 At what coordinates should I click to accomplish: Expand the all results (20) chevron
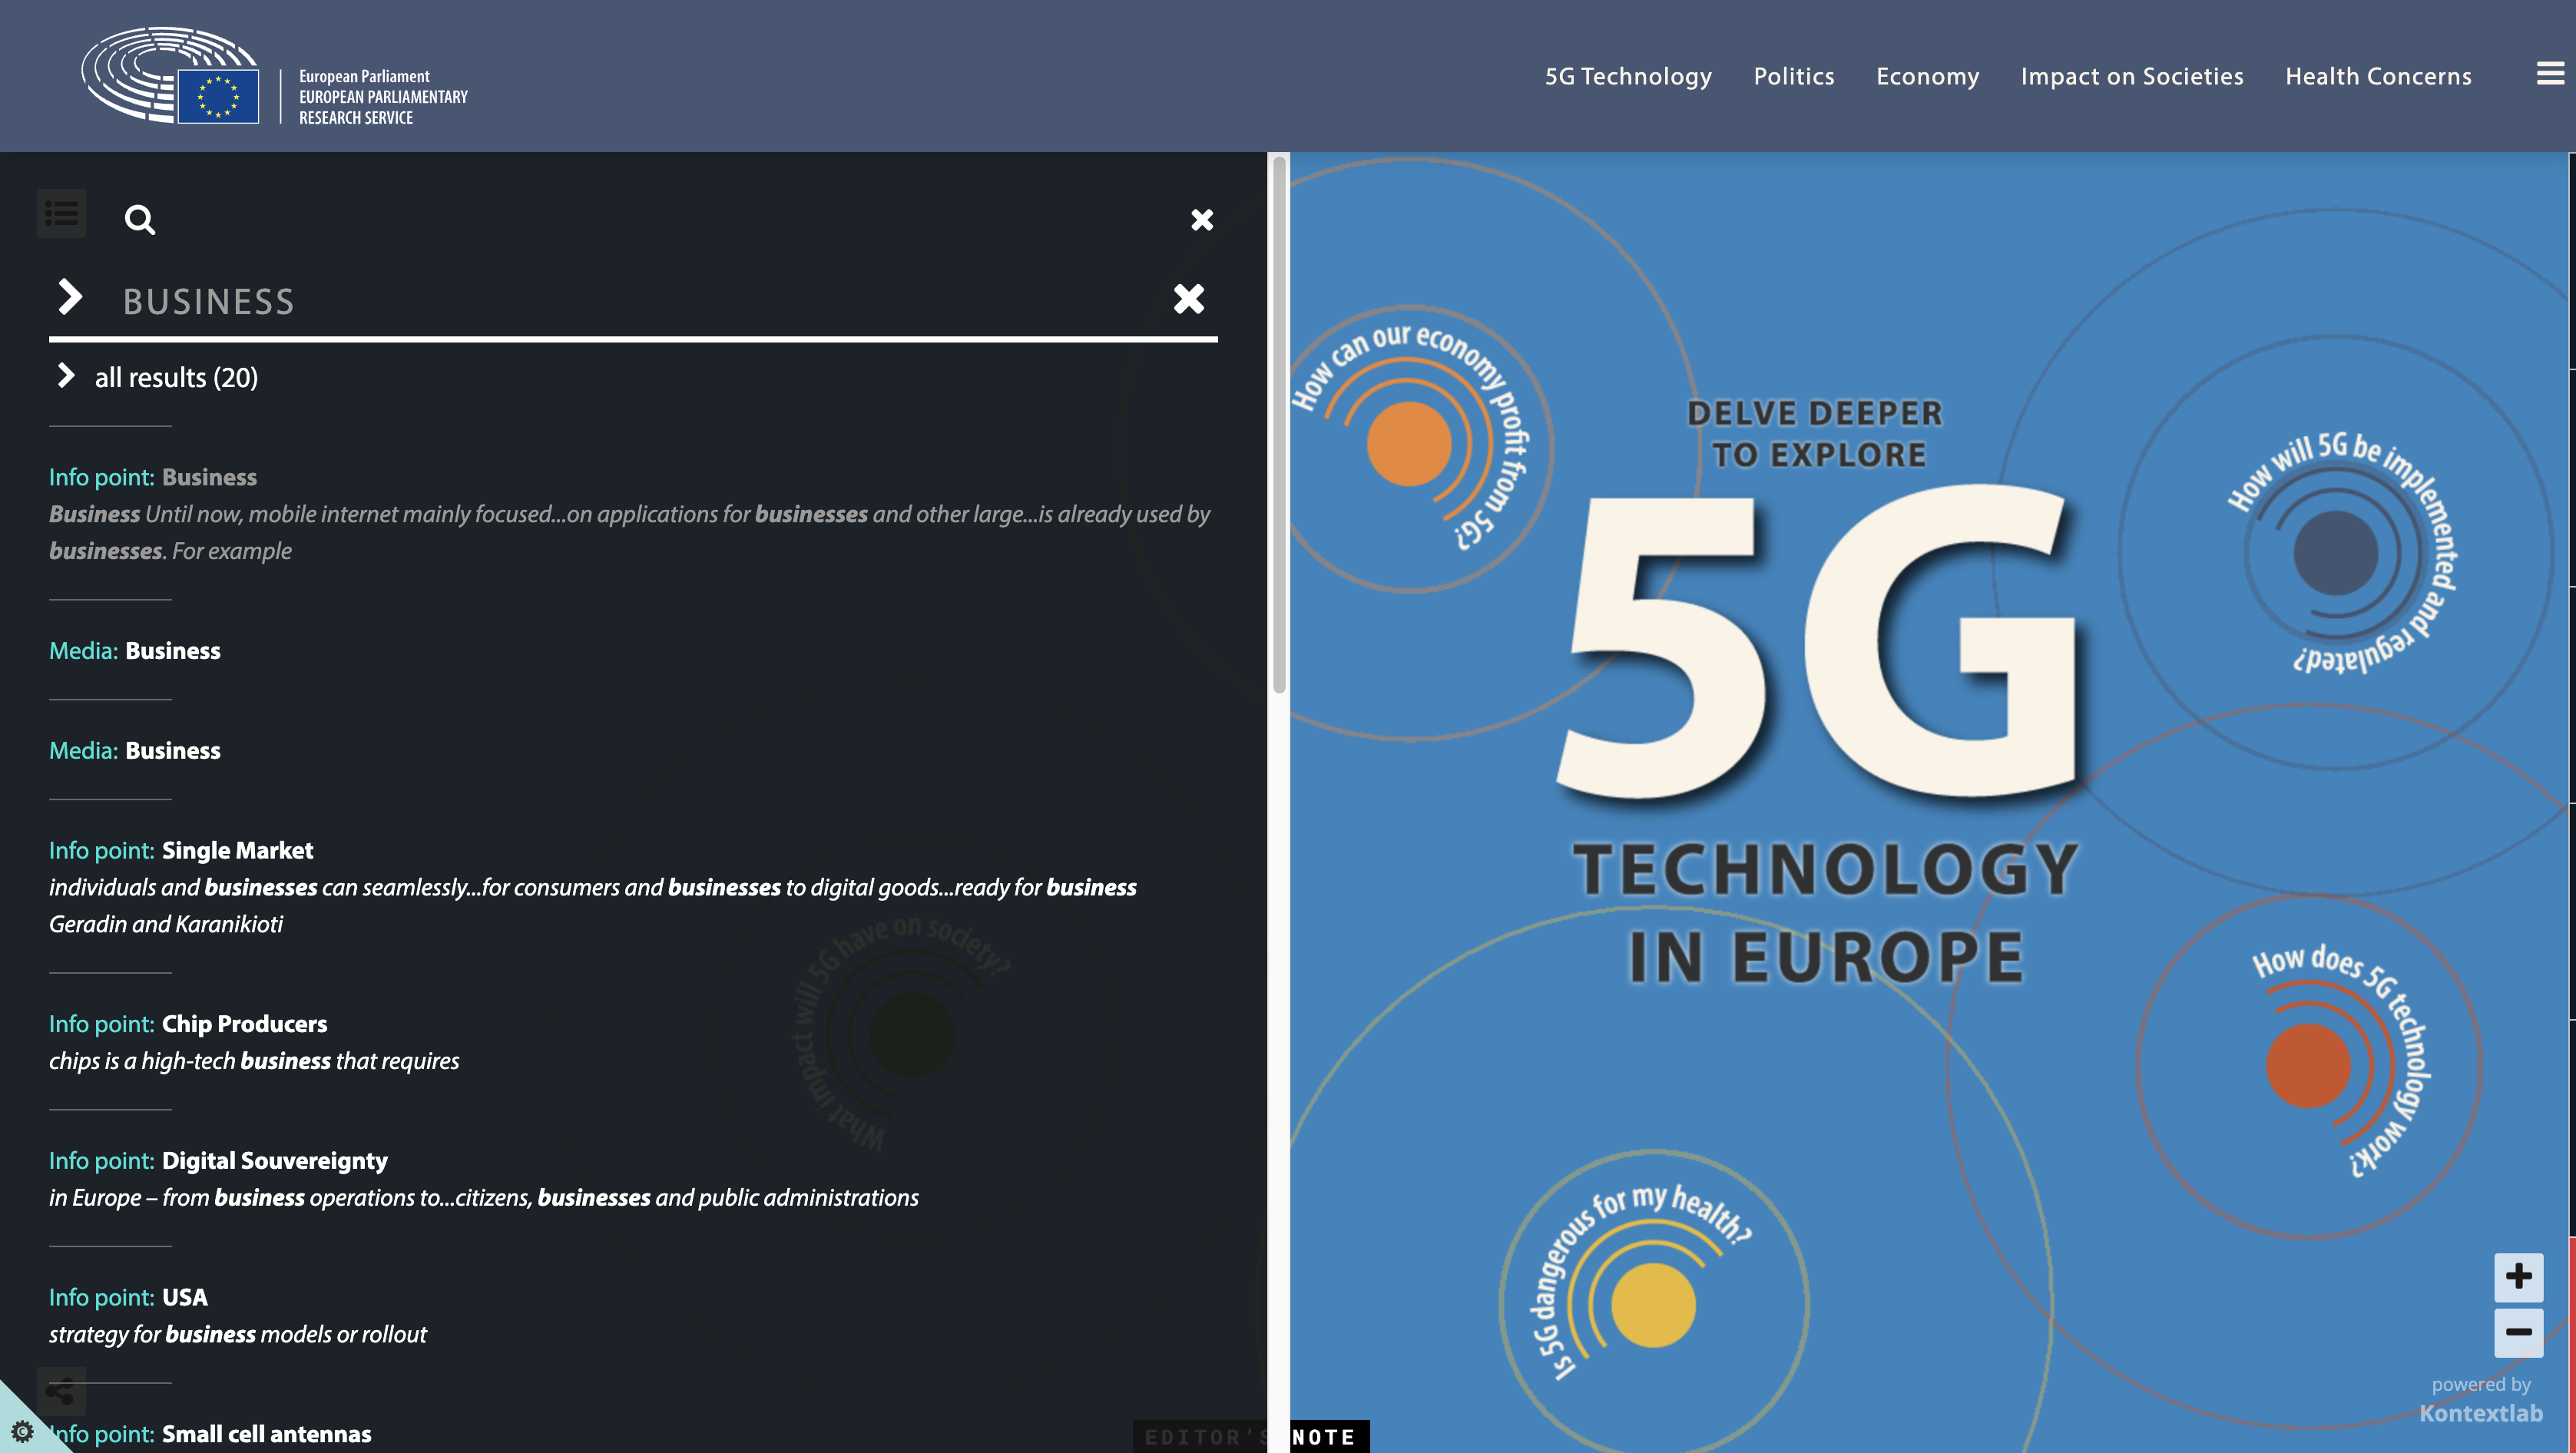click(66, 375)
